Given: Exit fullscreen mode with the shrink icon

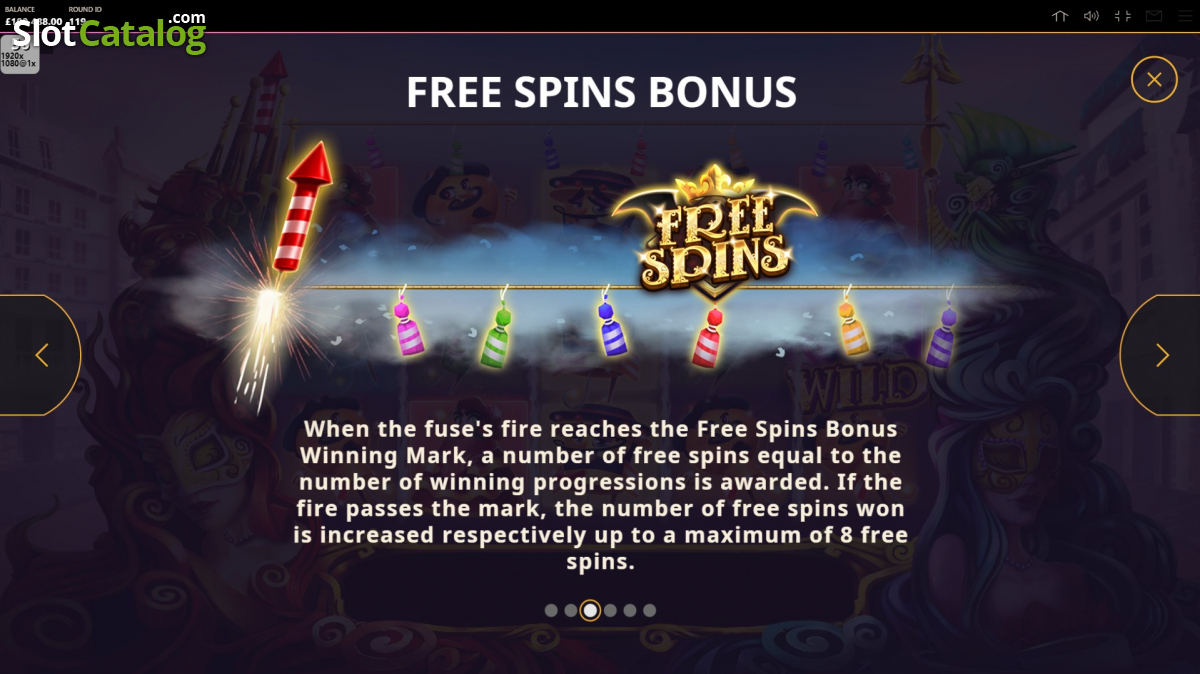Looking at the screenshot, I should point(1123,16).
